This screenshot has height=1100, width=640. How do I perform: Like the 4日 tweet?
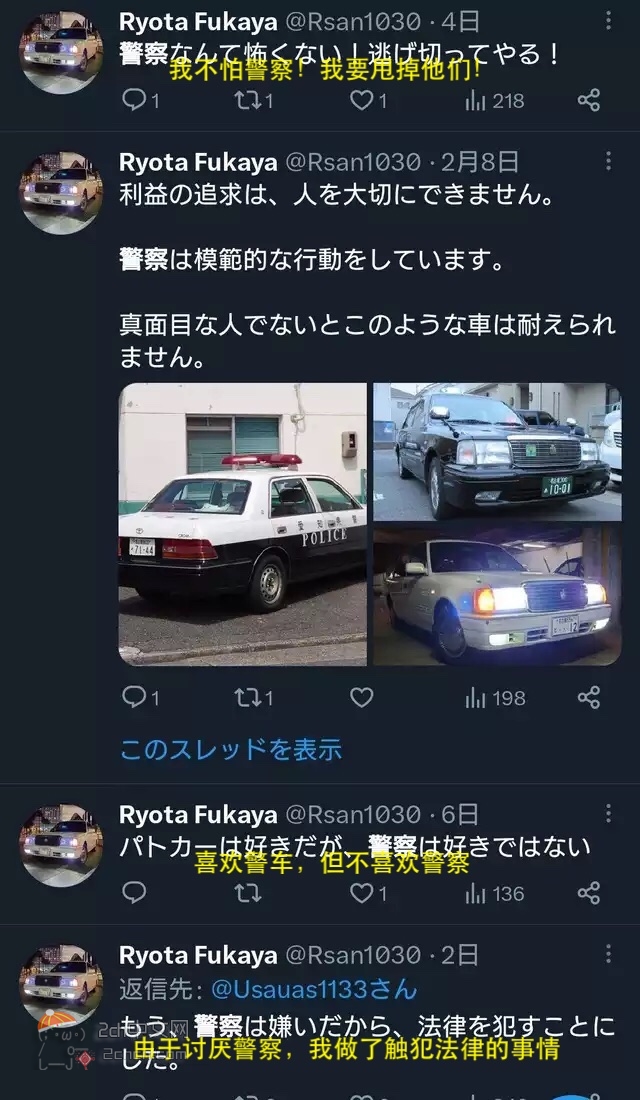[368, 101]
